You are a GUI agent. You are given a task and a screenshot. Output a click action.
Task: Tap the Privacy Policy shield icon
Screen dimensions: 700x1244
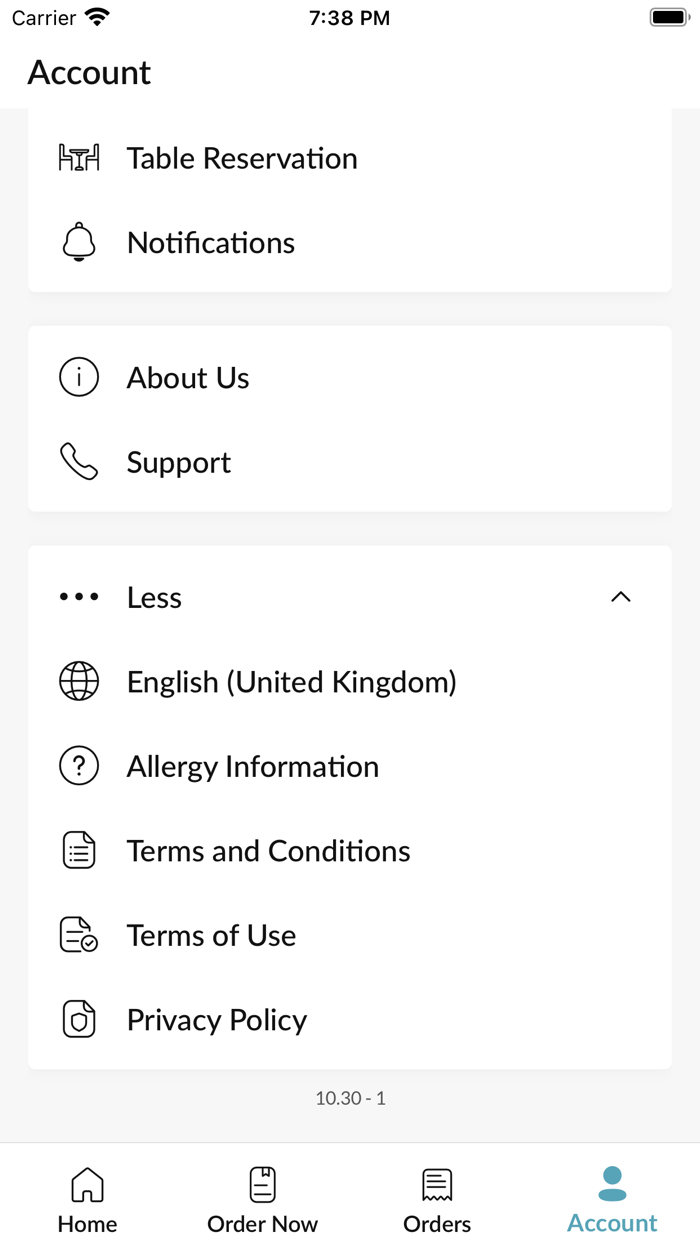click(79, 1020)
